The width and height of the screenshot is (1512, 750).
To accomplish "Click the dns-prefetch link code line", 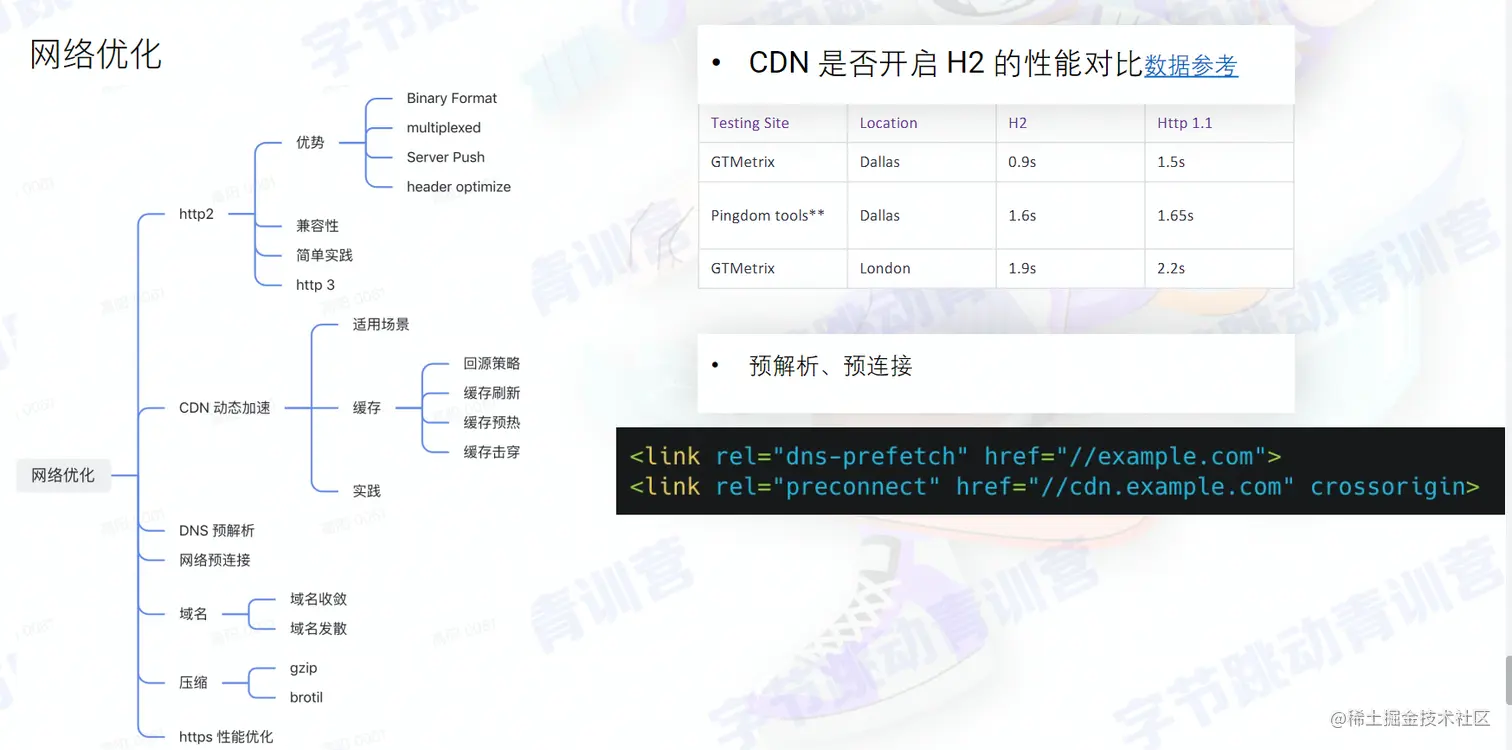I will [x=955, y=456].
